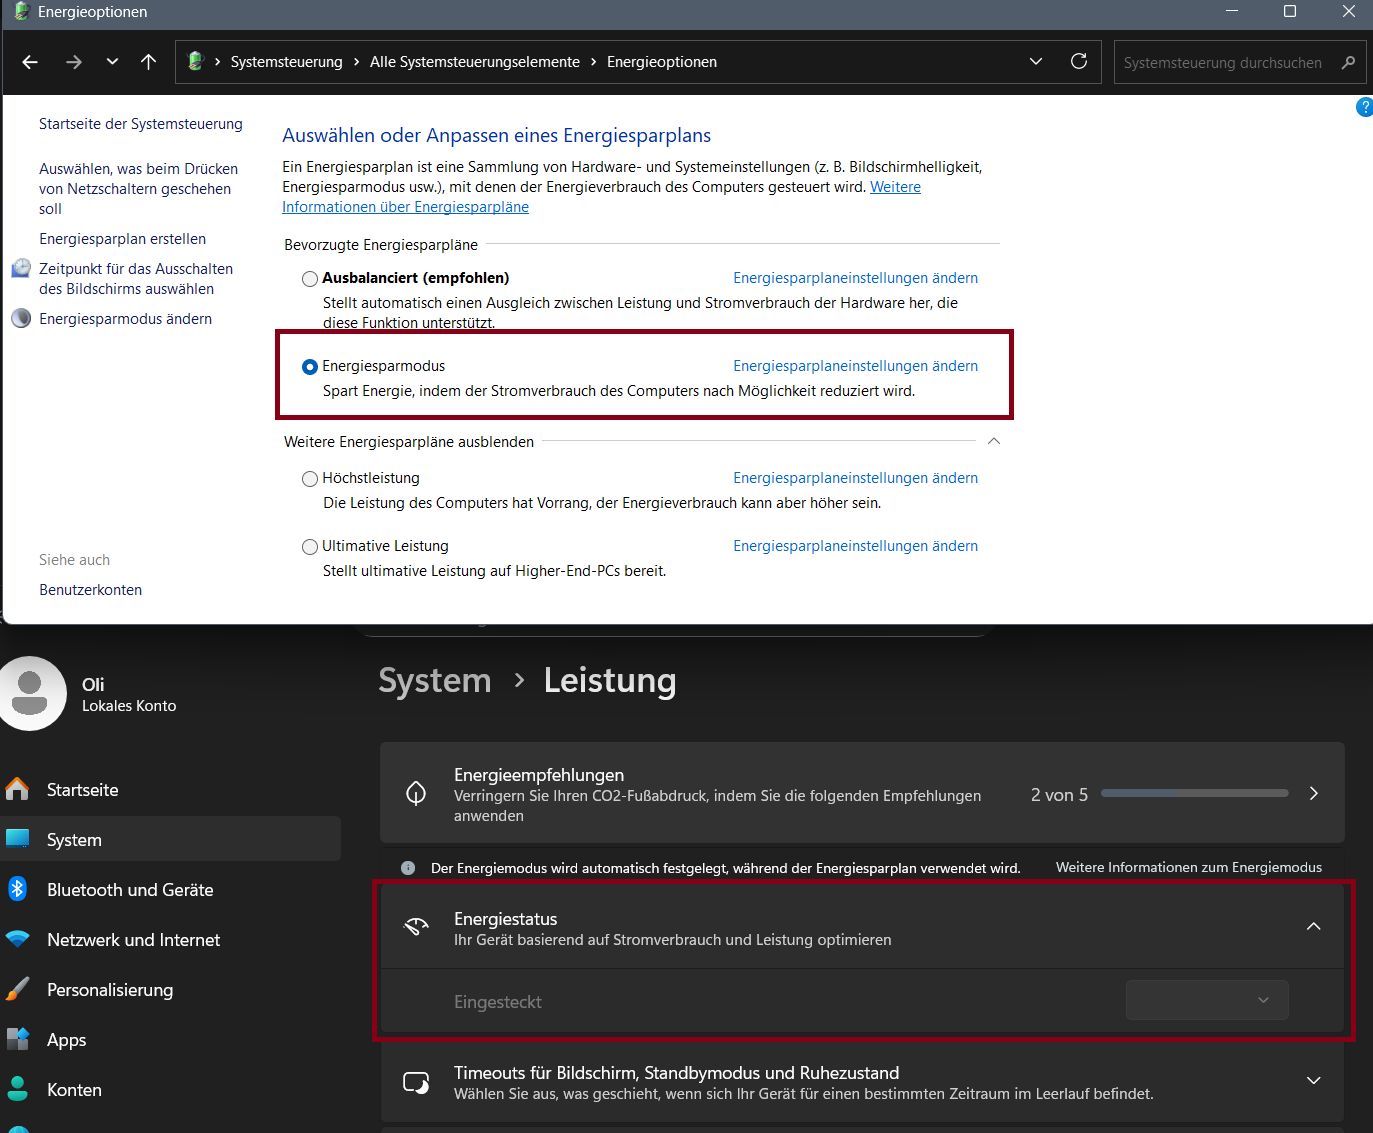Click the battery icon in the address bar

pos(196,61)
